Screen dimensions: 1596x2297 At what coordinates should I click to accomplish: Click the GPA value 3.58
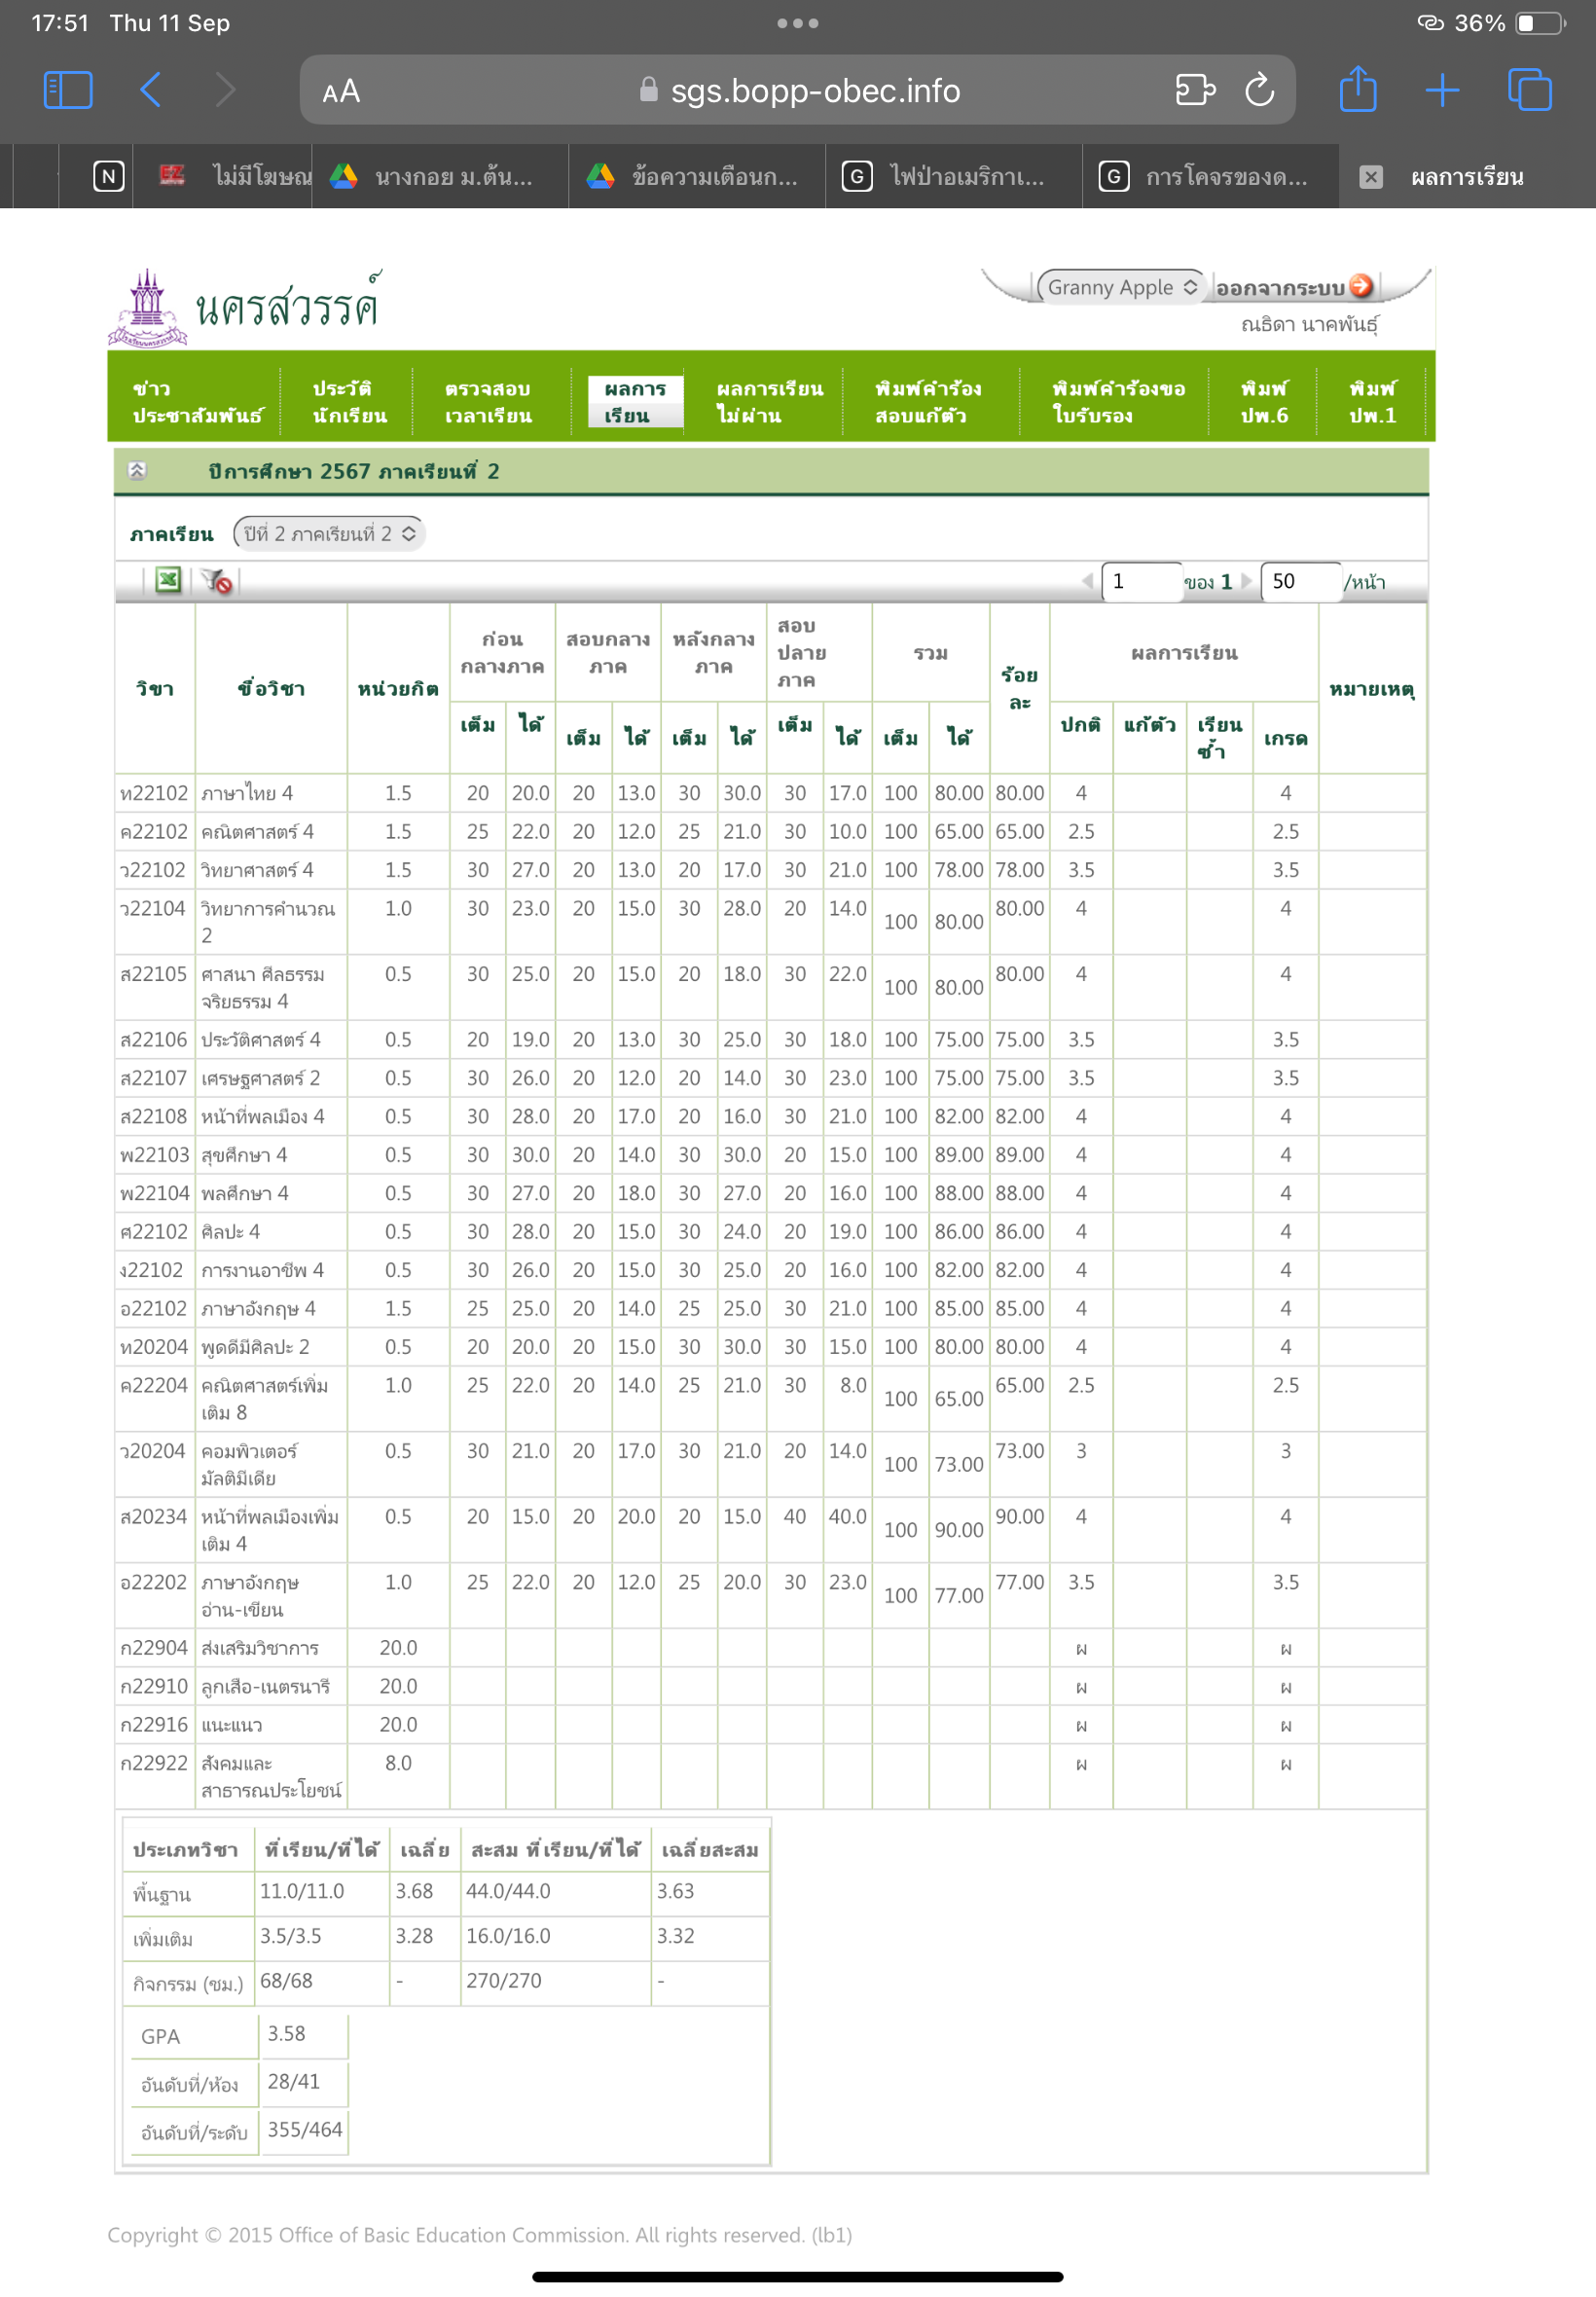(x=286, y=2033)
